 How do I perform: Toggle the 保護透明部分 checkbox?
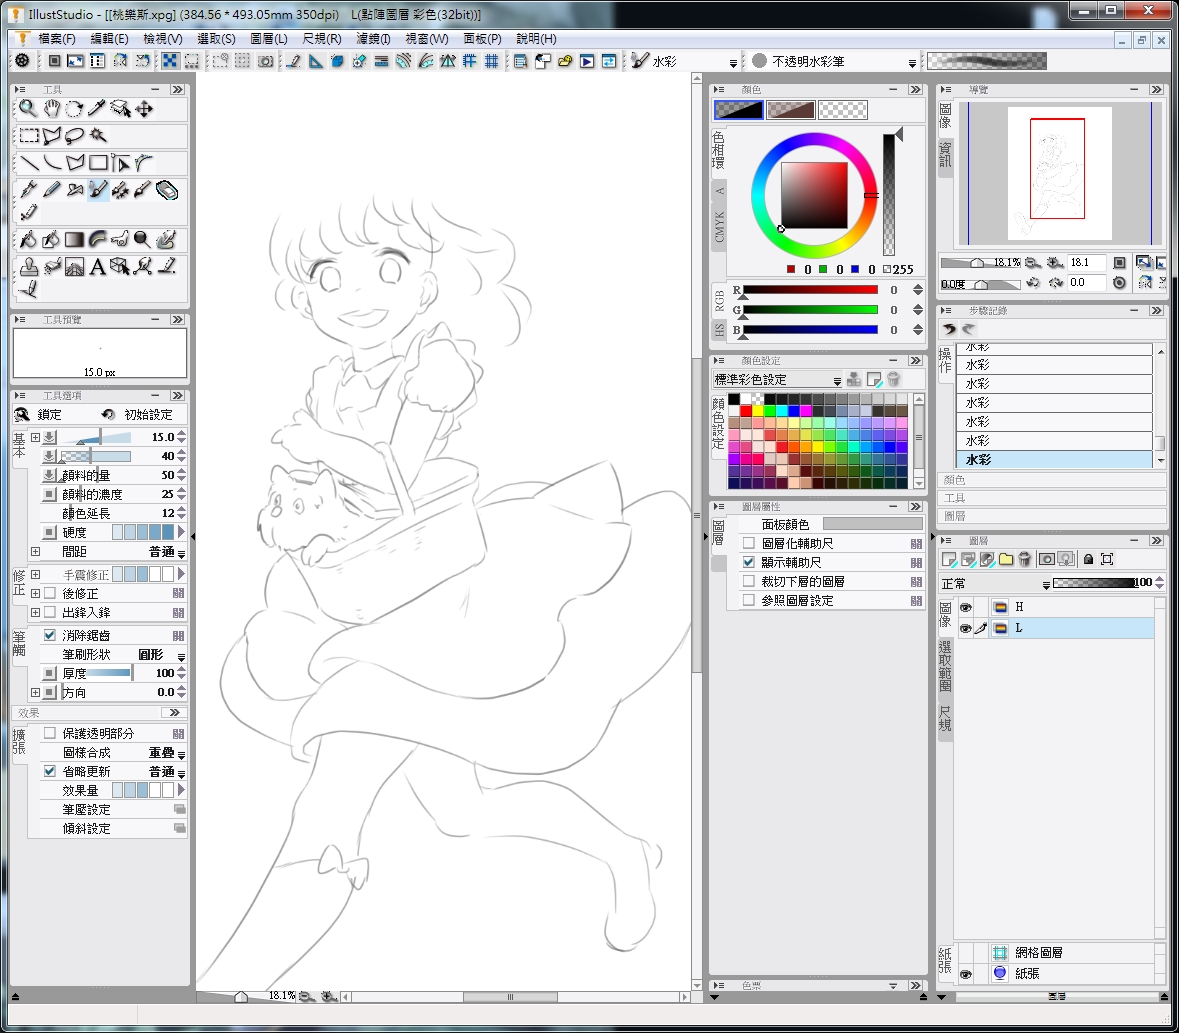coord(49,733)
